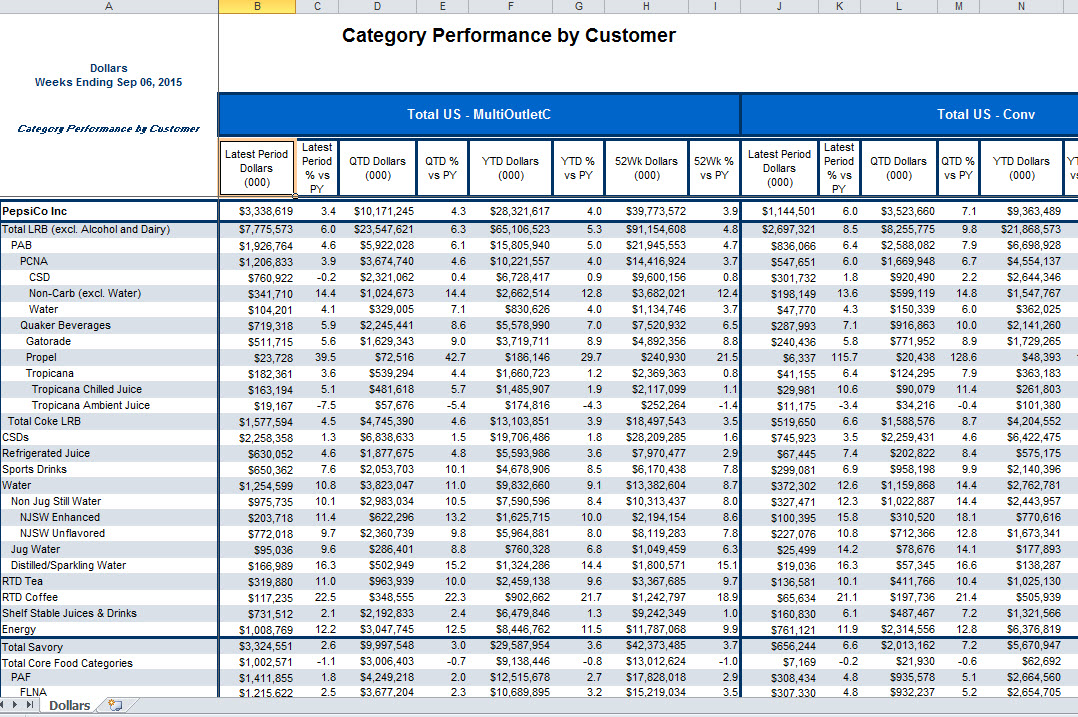Select the cell with value $39,773,572
This screenshot has height=717, width=1078.
(646, 211)
